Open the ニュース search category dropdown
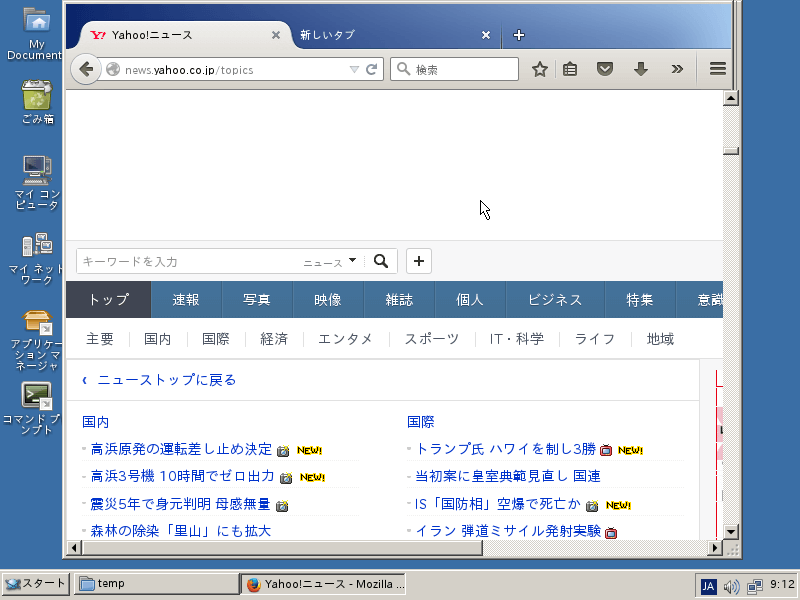The width and height of the screenshot is (800, 600). coord(330,262)
